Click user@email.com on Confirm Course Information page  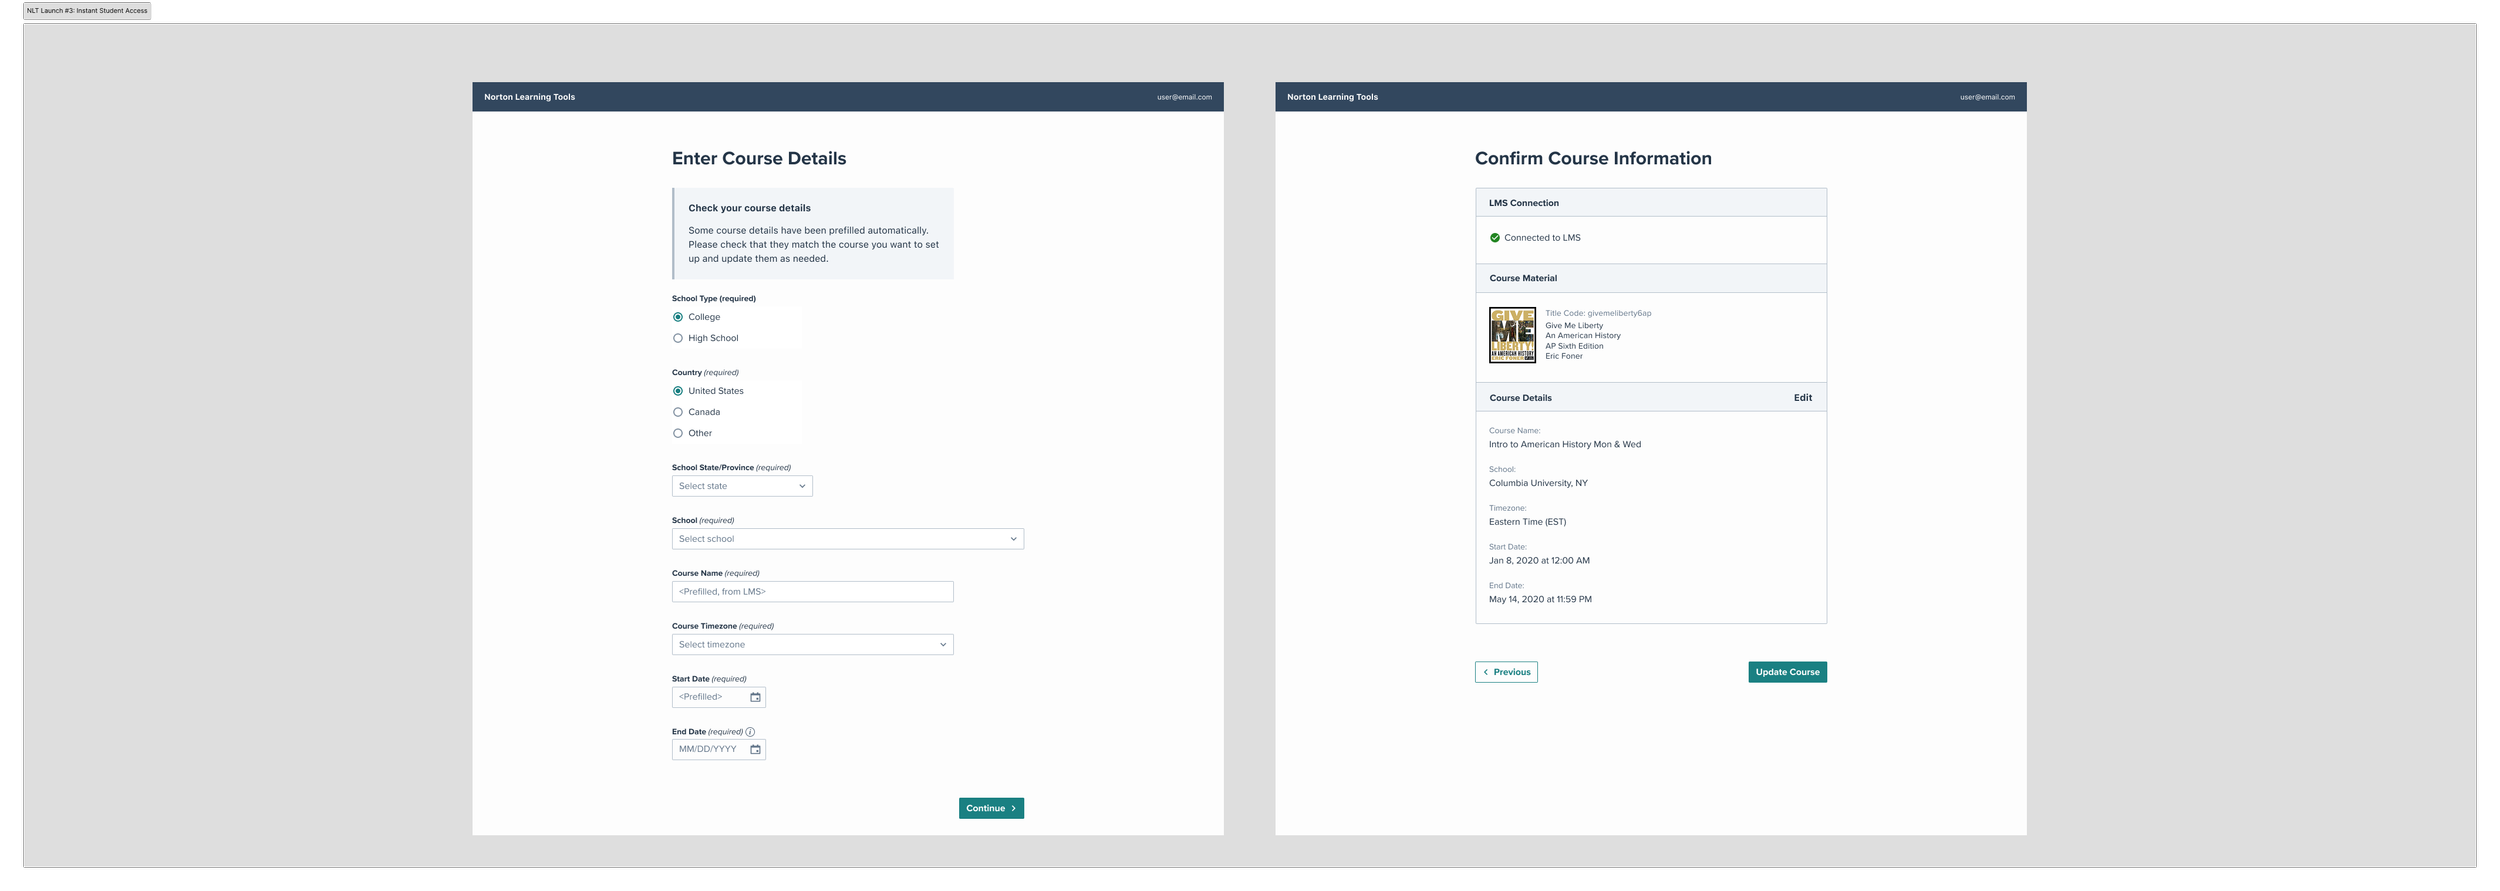[x=1987, y=97]
